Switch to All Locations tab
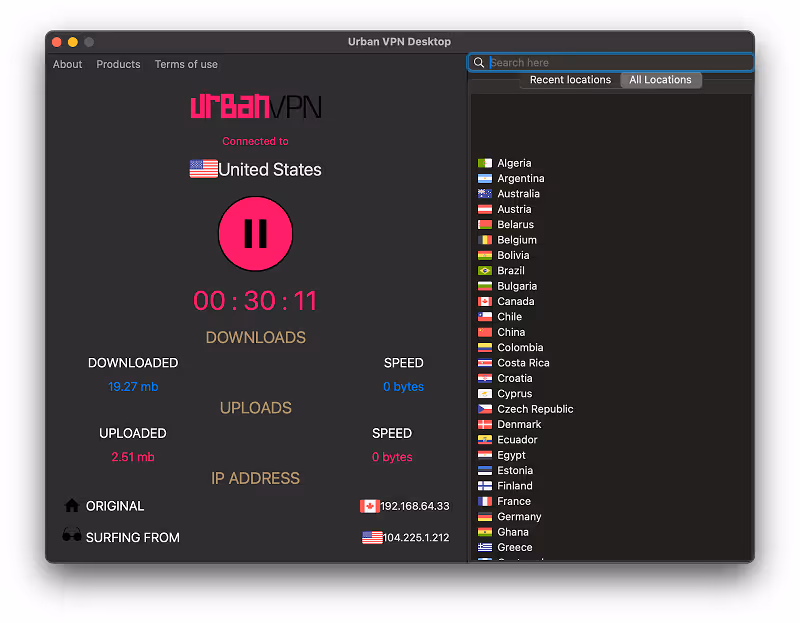The width and height of the screenshot is (800, 623). [660, 80]
